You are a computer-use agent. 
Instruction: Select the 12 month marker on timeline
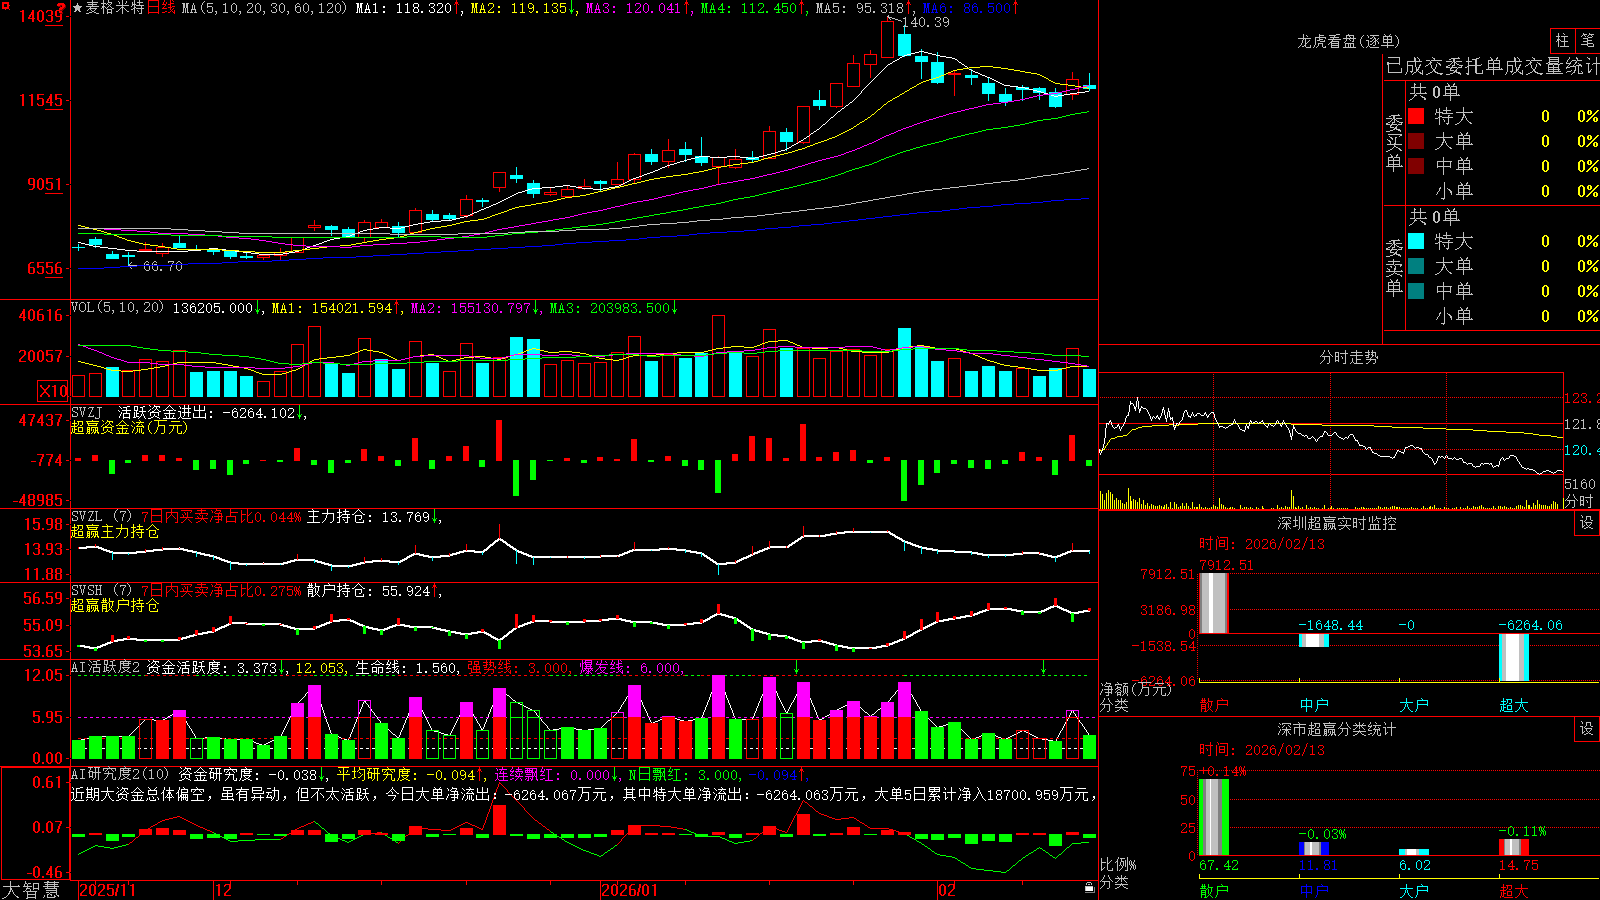(x=223, y=890)
